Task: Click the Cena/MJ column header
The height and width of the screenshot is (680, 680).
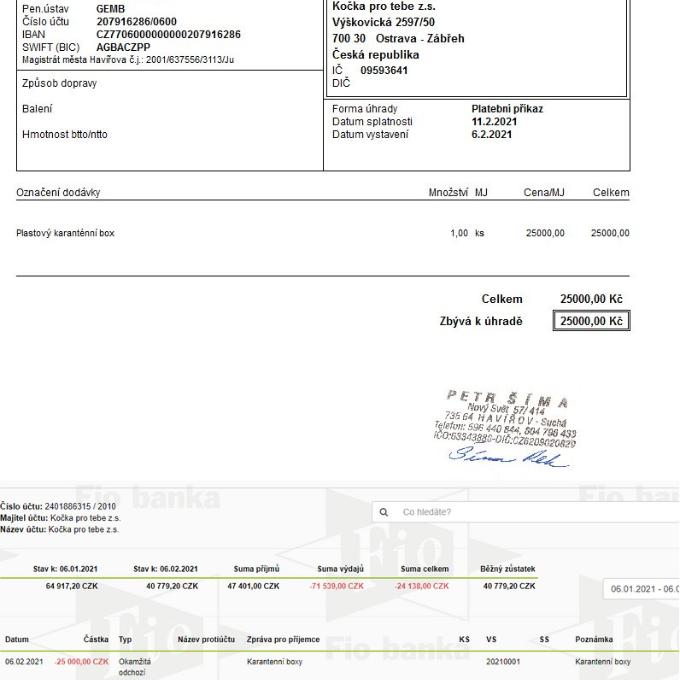Action: click(x=544, y=192)
